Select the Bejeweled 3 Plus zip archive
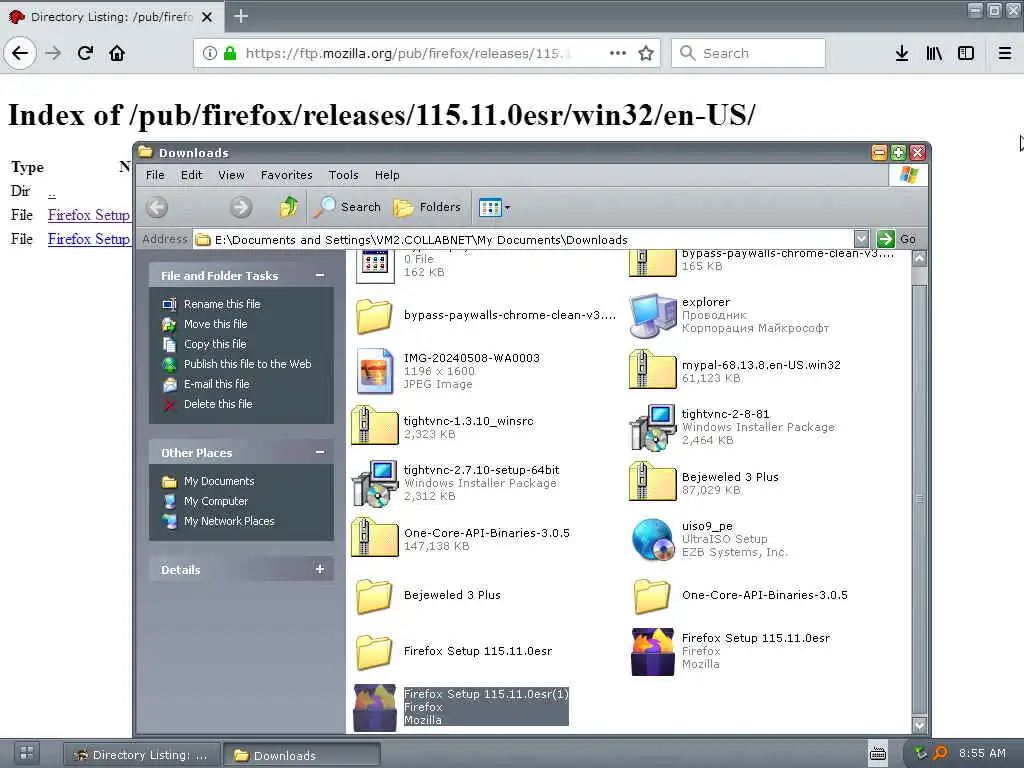This screenshot has width=1024, height=768. (704, 483)
